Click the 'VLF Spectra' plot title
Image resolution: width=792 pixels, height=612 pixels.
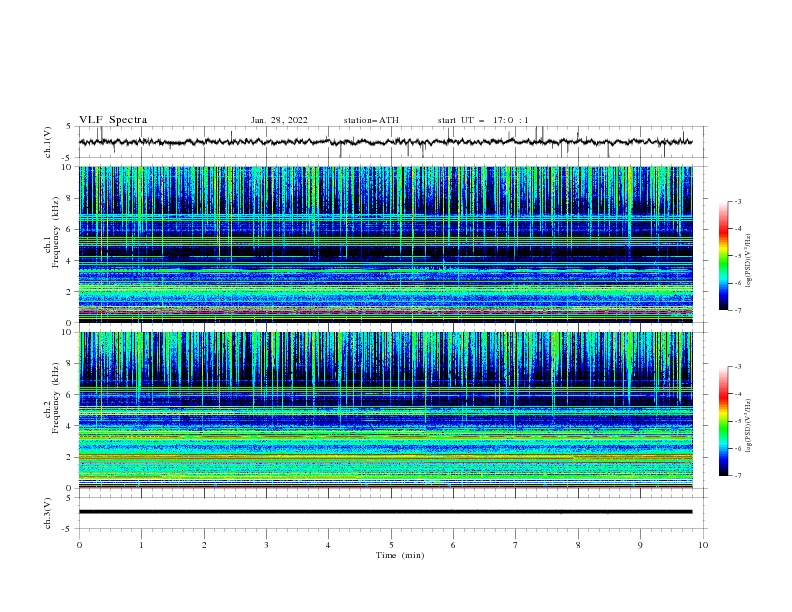[113, 120]
